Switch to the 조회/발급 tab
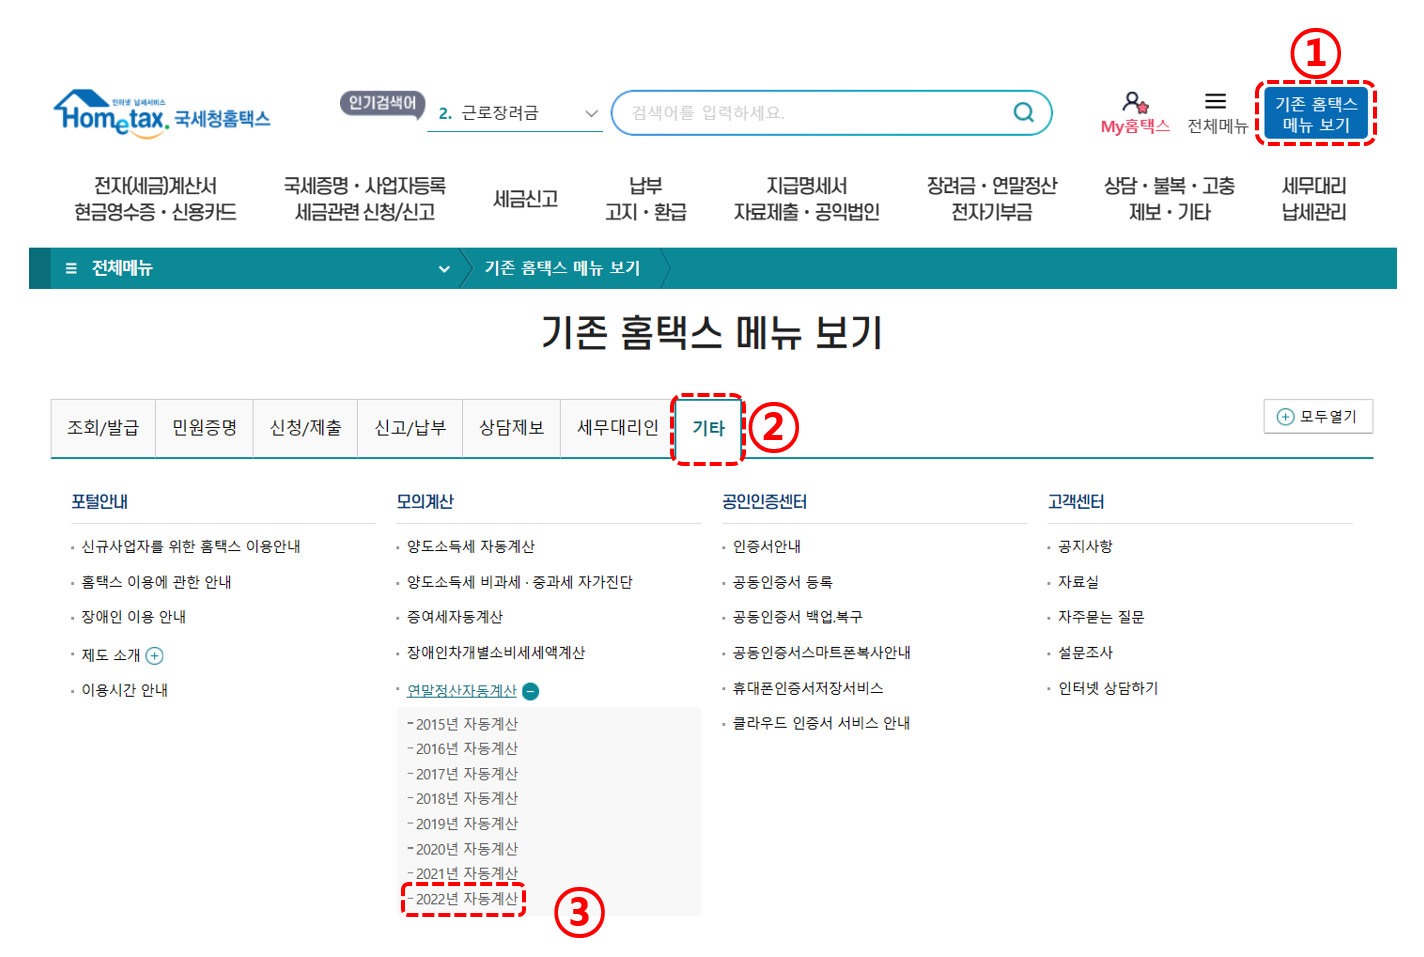This screenshot has height=957, width=1424. pyautogui.click(x=103, y=427)
